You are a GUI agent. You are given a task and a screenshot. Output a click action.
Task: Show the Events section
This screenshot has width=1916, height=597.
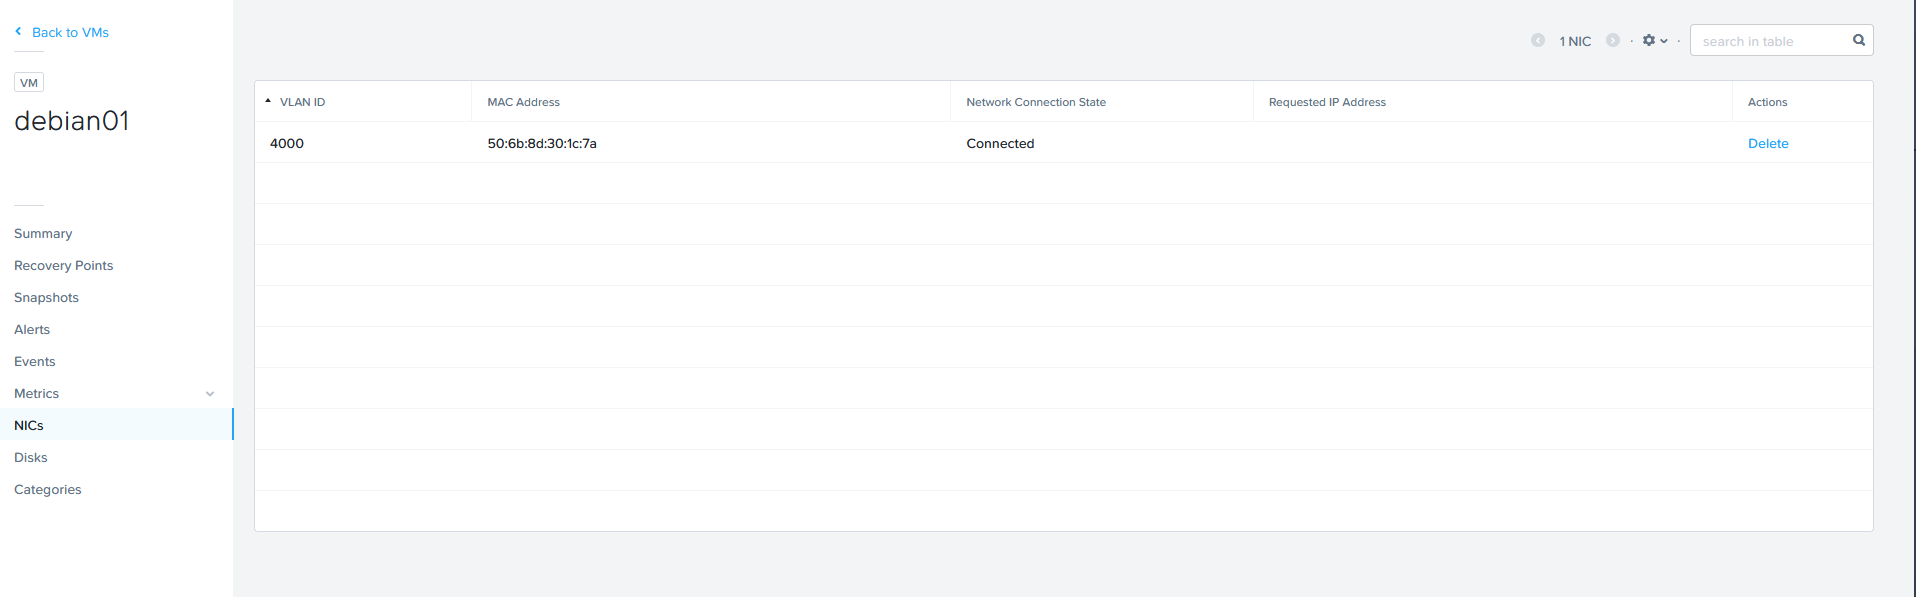(34, 361)
